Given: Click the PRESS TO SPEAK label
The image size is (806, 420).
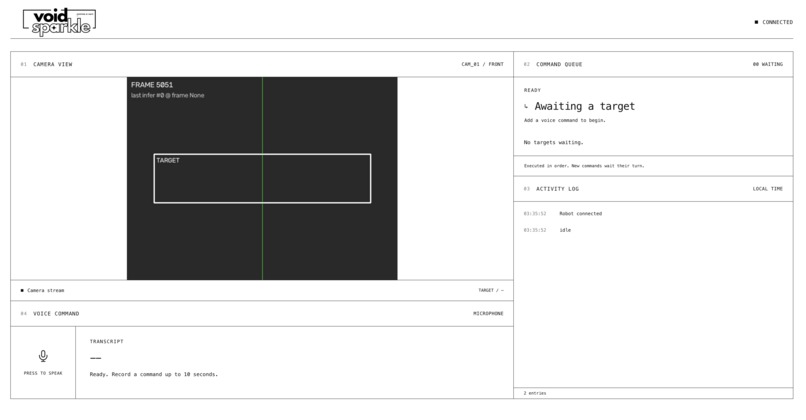Looking at the screenshot, I should [43, 373].
